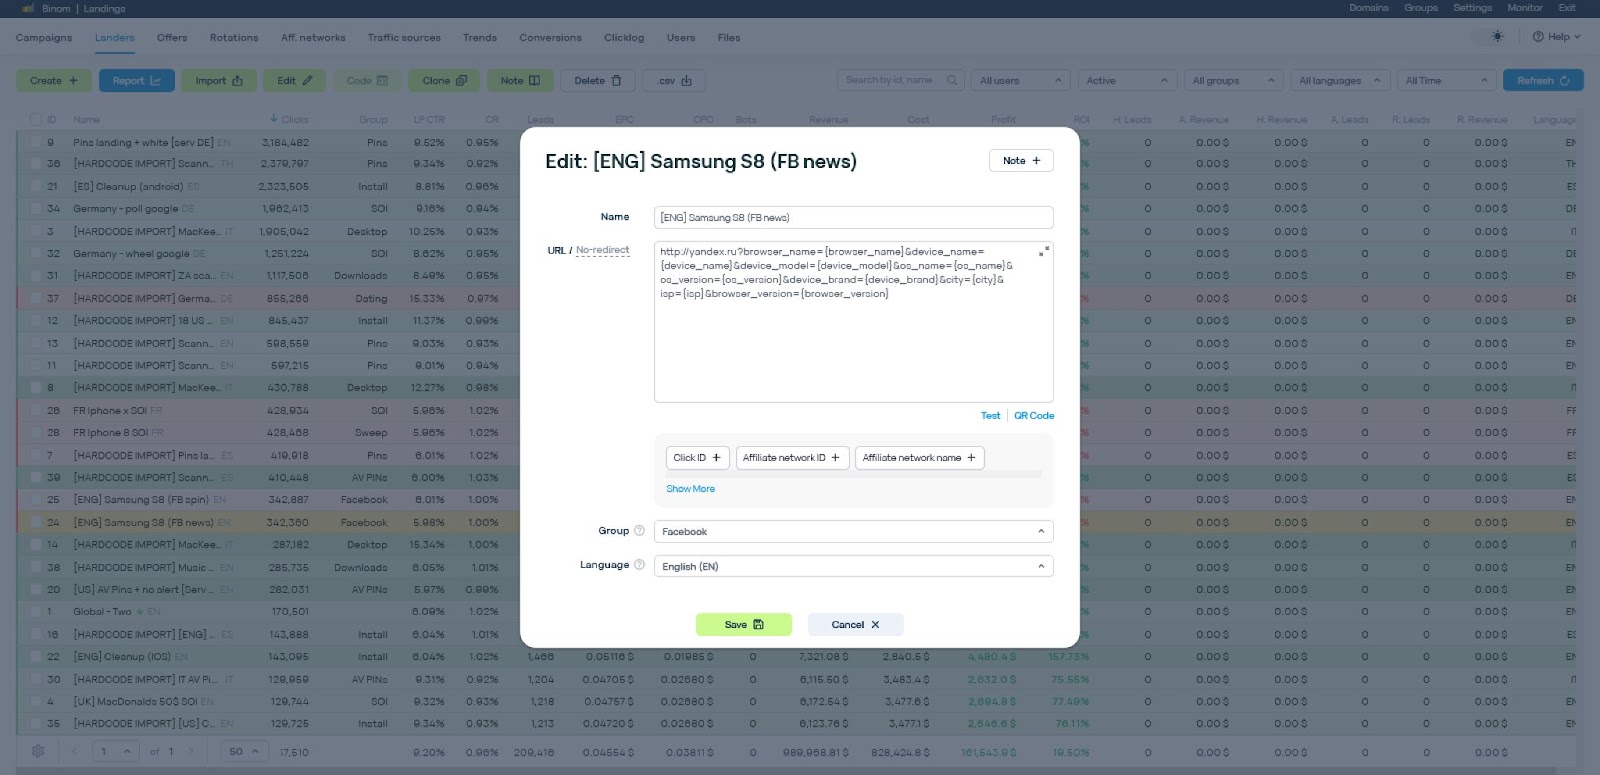Click the Clone toolbar button
Image resolution: width=1600 pixels, height=775 pixels.
(x=444, y=80)
